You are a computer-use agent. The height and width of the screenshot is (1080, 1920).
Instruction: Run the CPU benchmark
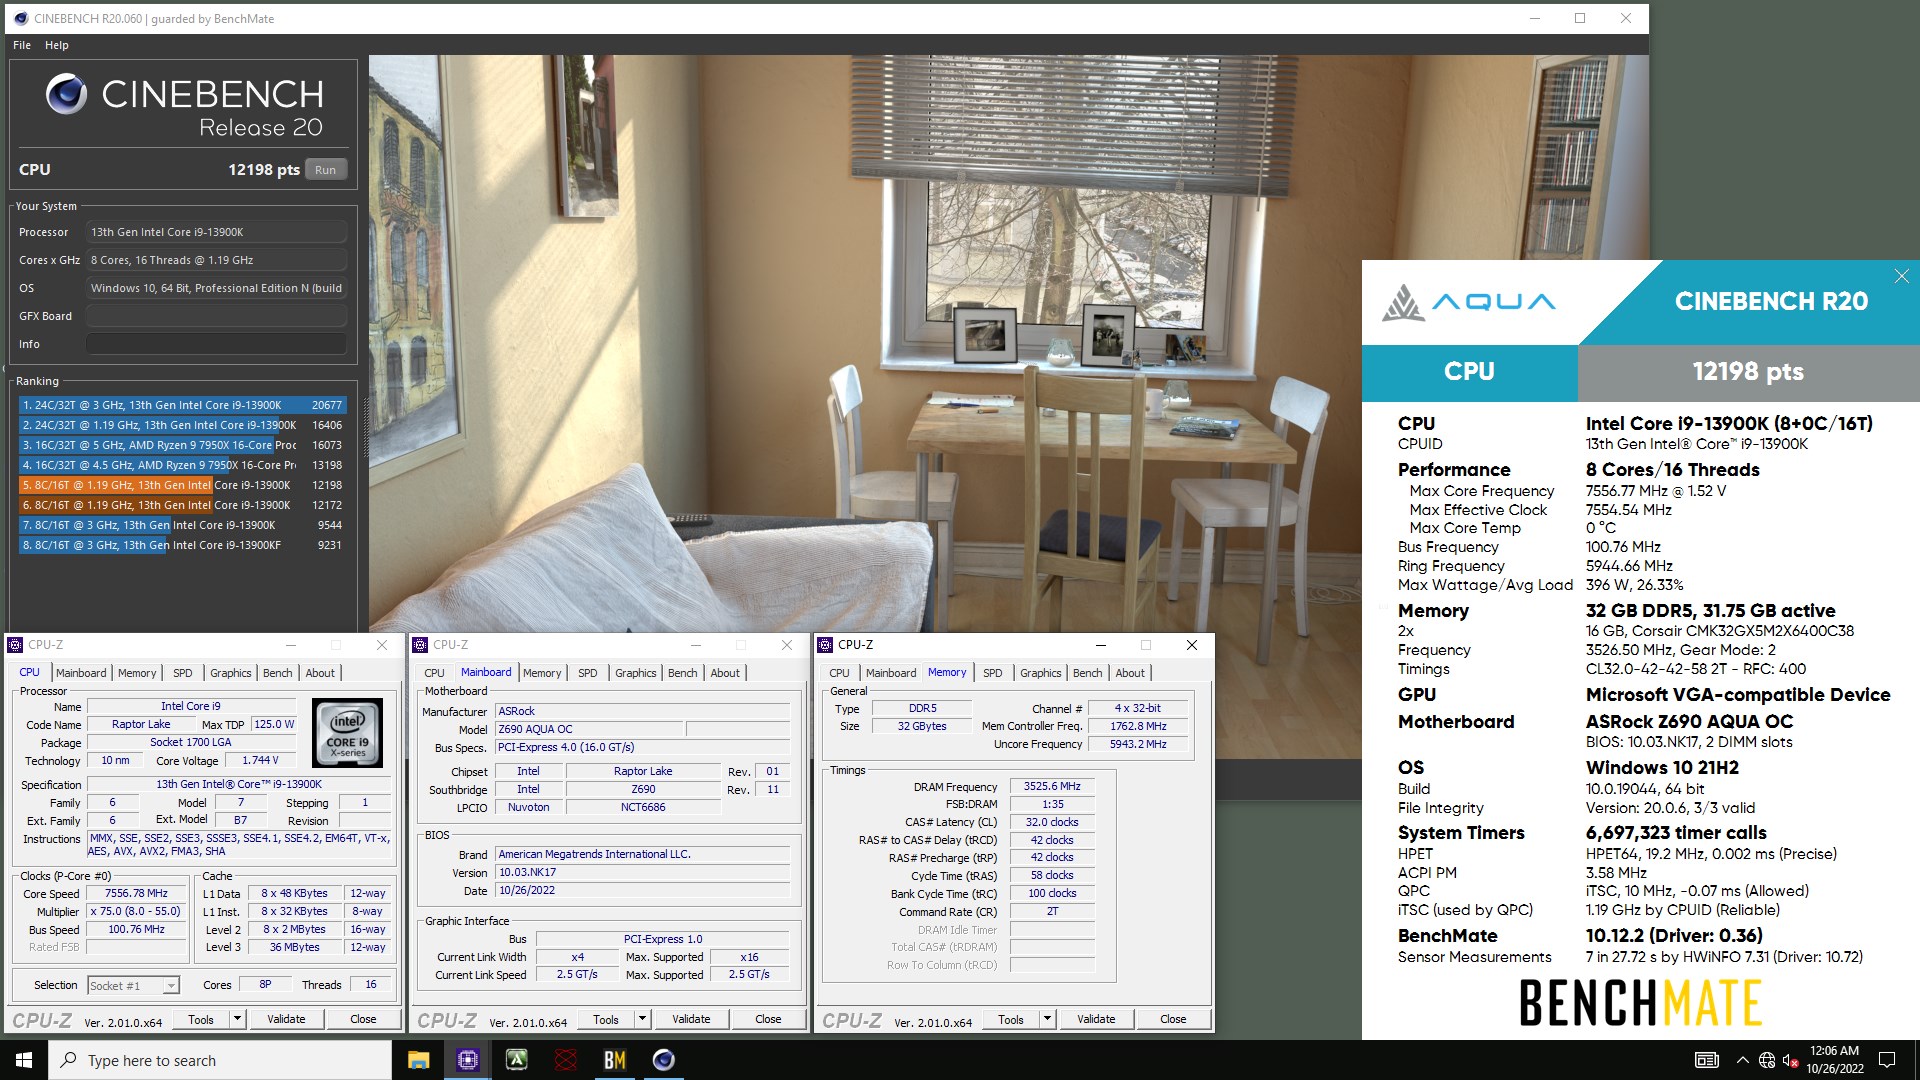pyautogui.click(x=326, y=170)
